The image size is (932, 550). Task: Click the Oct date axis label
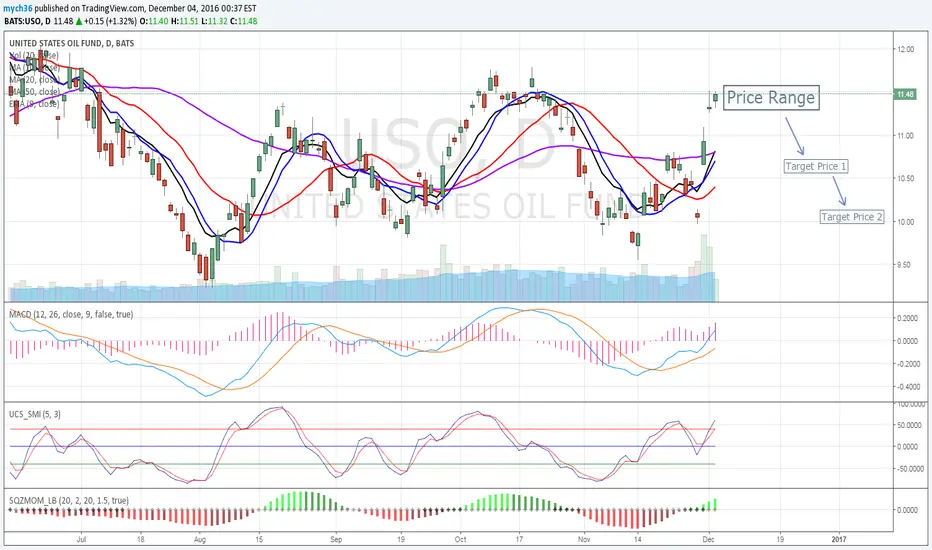point(461,539)
